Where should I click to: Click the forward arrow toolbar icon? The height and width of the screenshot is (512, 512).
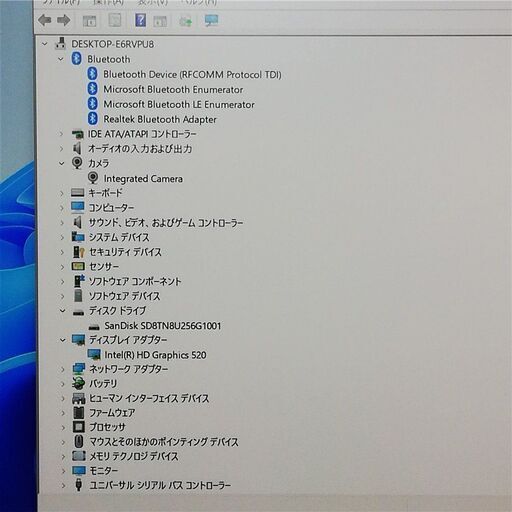(63, 21)
